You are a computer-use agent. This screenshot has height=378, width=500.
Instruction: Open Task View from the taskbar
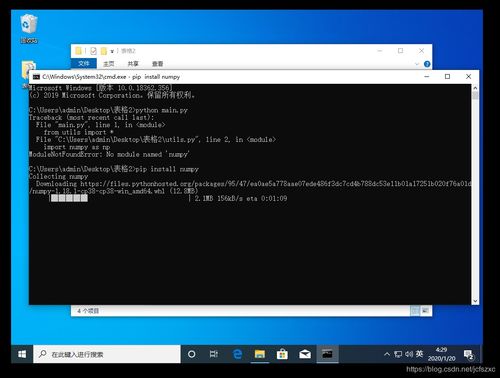pos(214,354)
